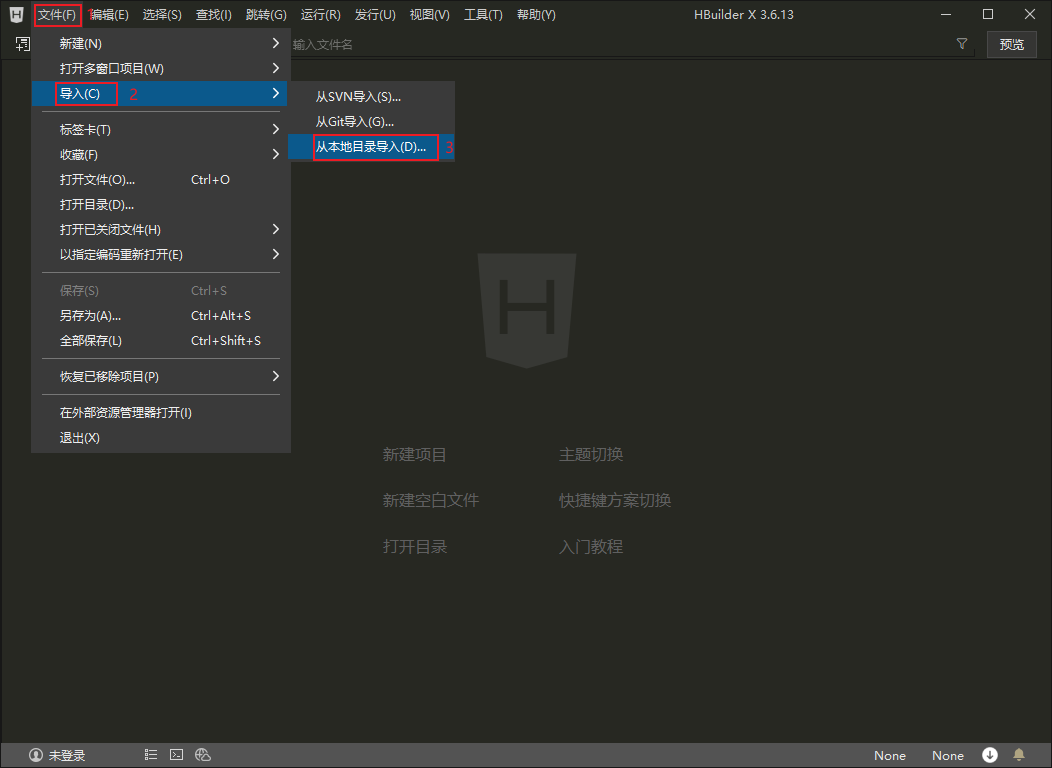
Task: Open the notification bell in status bar
Action: (1018, 755)
